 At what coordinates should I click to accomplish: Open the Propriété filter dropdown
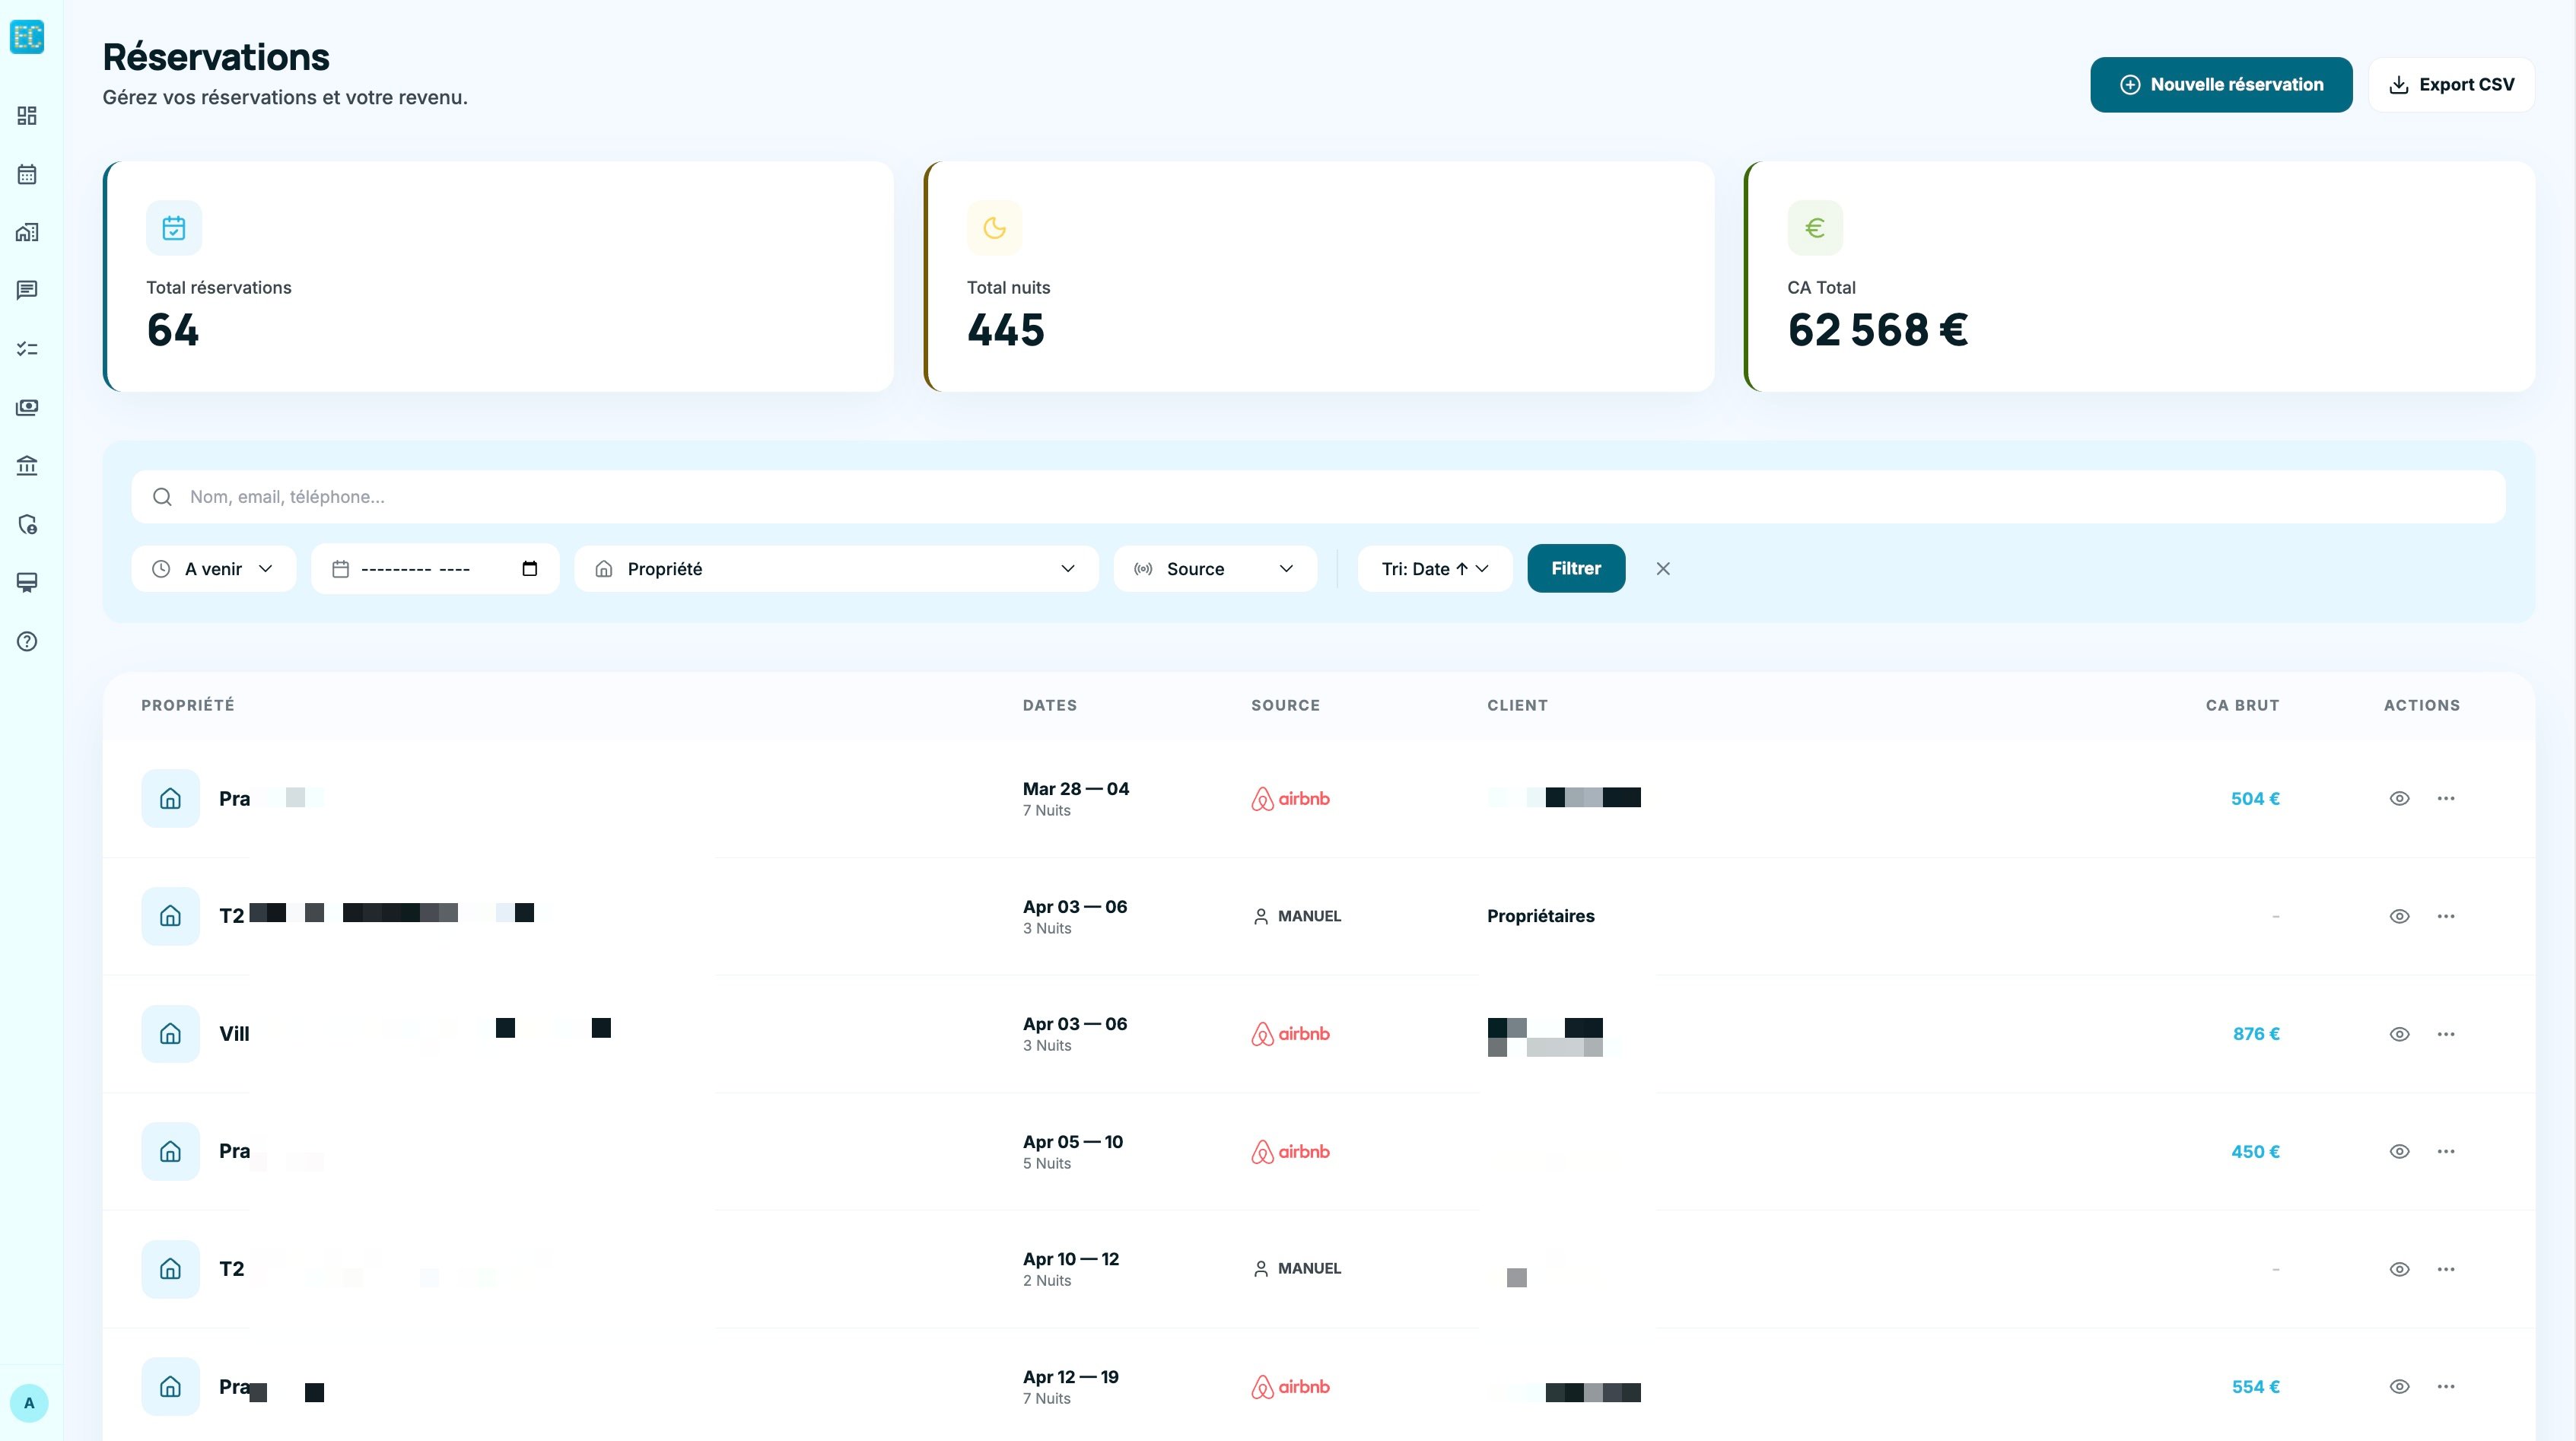(836, 569)
